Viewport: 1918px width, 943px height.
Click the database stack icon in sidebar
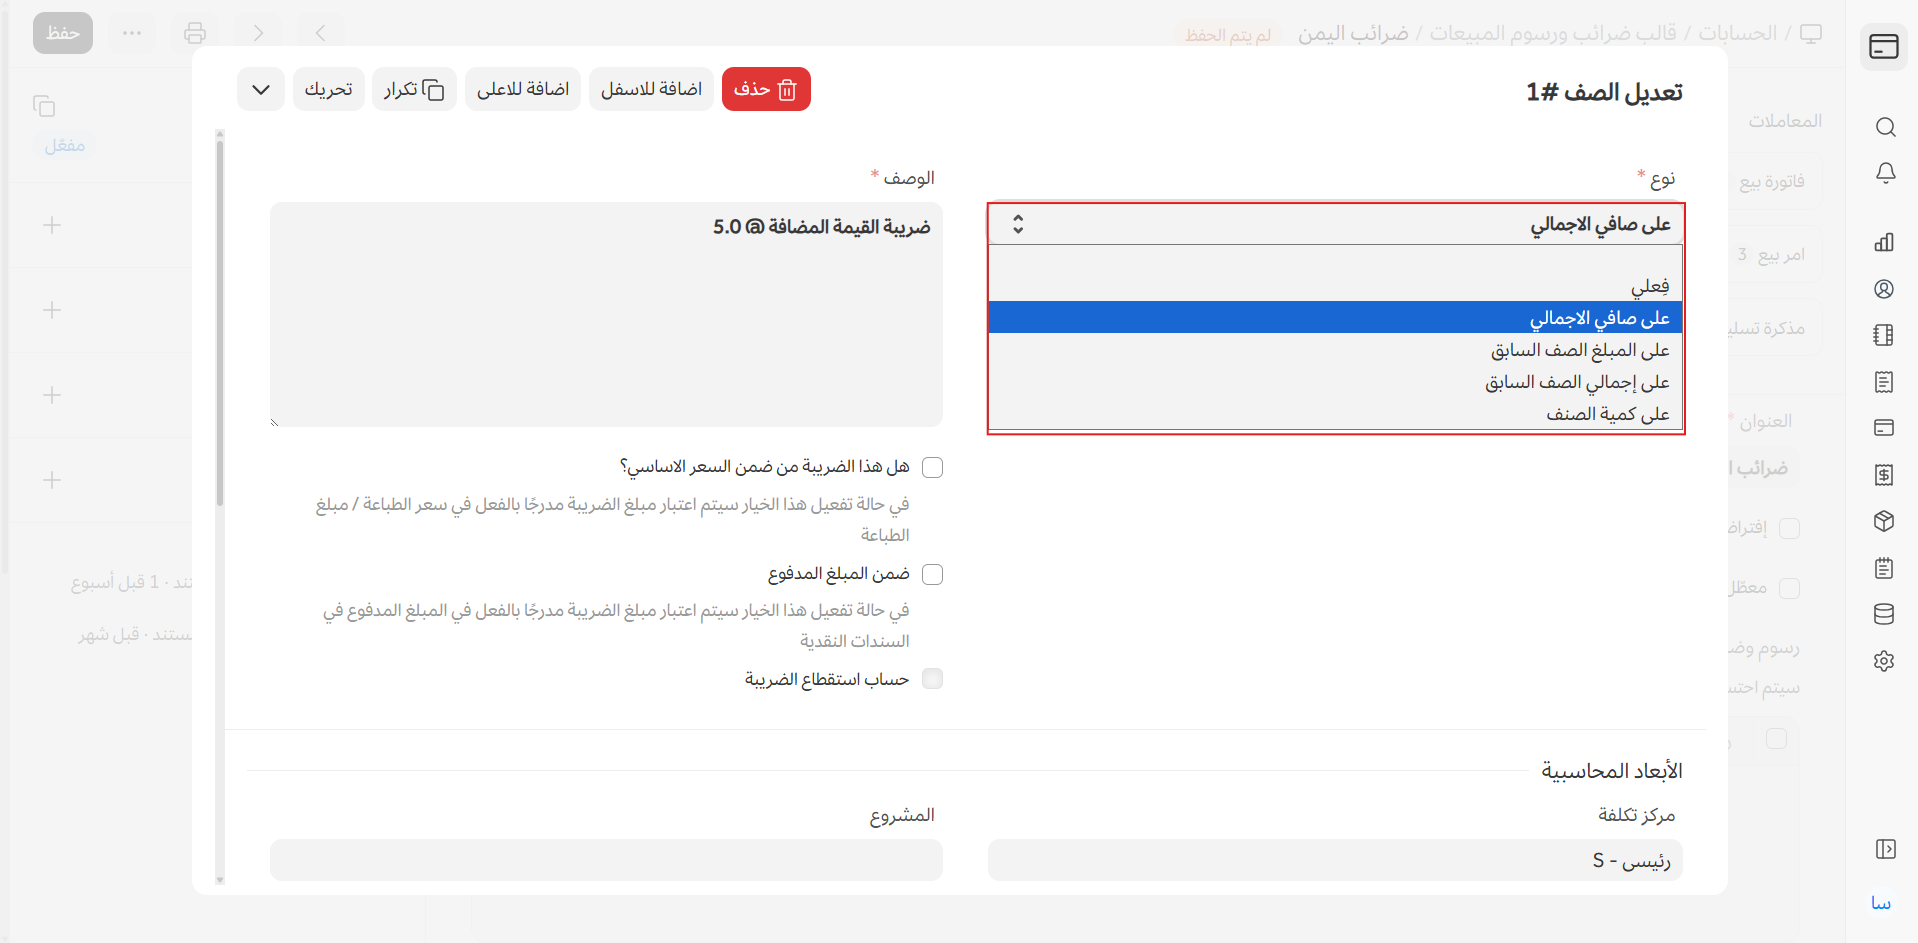point(1884,614)
